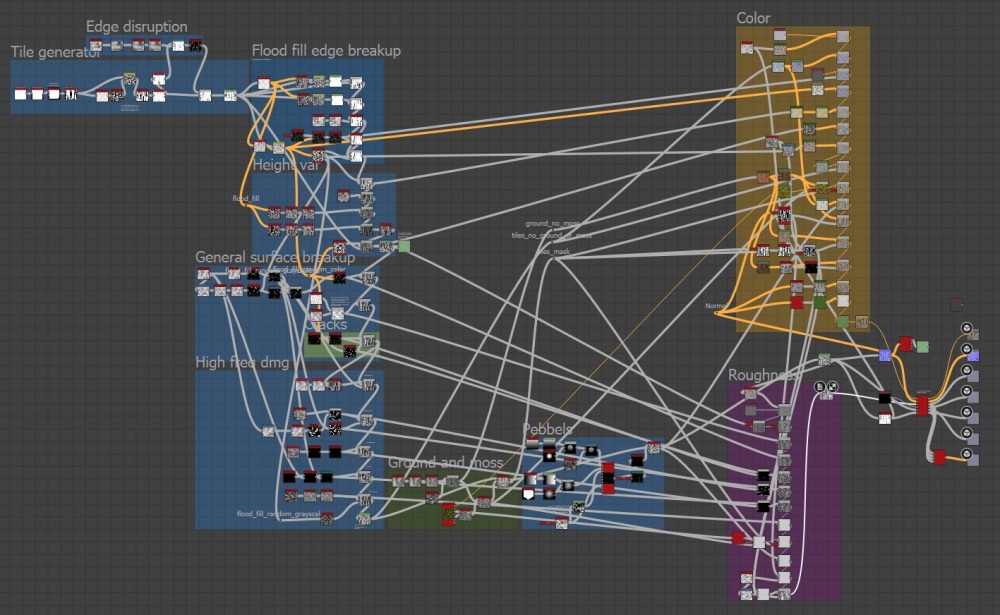The width and height of the screenshot is (1000, 615).
Task: Select the red node on Roughness frame's left edge
Action: (x=738, y=538)
